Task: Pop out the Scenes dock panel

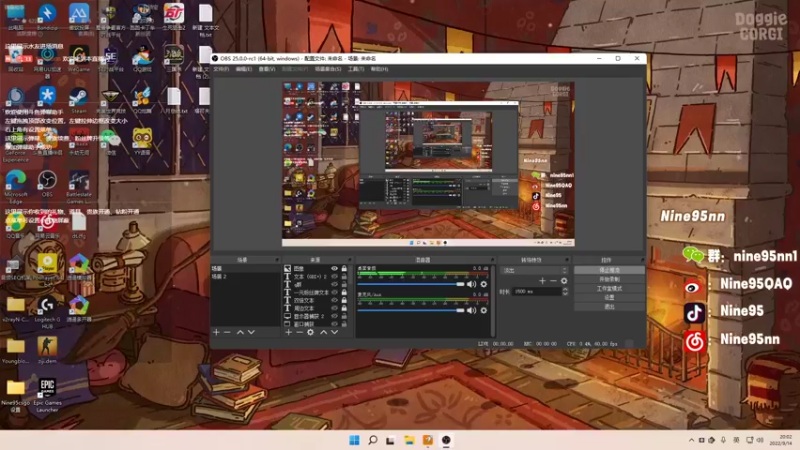Action: click(277, 260)
